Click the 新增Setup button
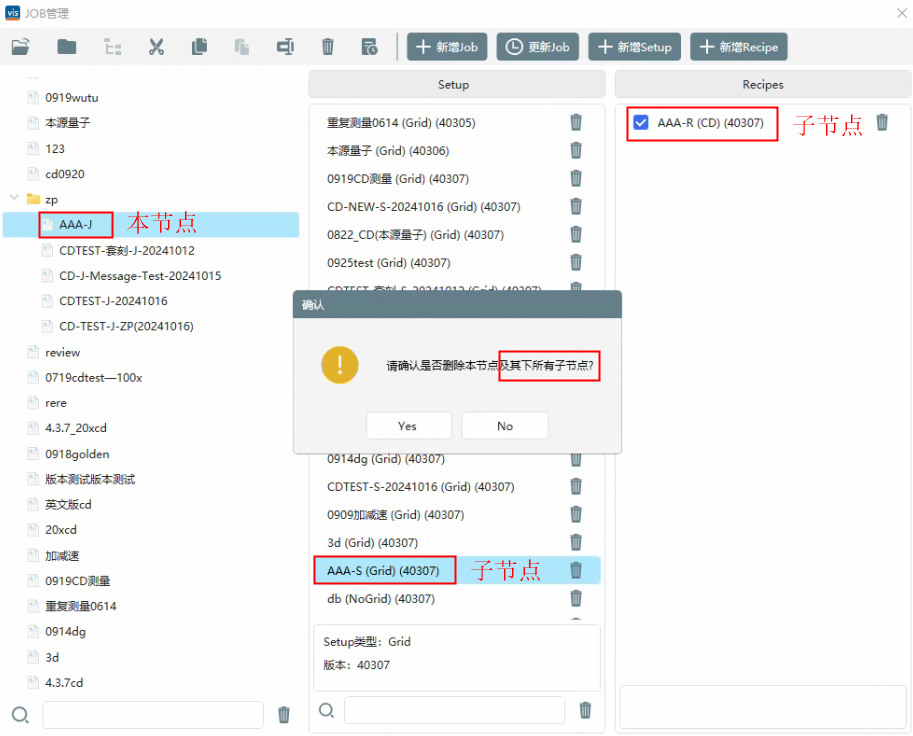 click(634, 47)
